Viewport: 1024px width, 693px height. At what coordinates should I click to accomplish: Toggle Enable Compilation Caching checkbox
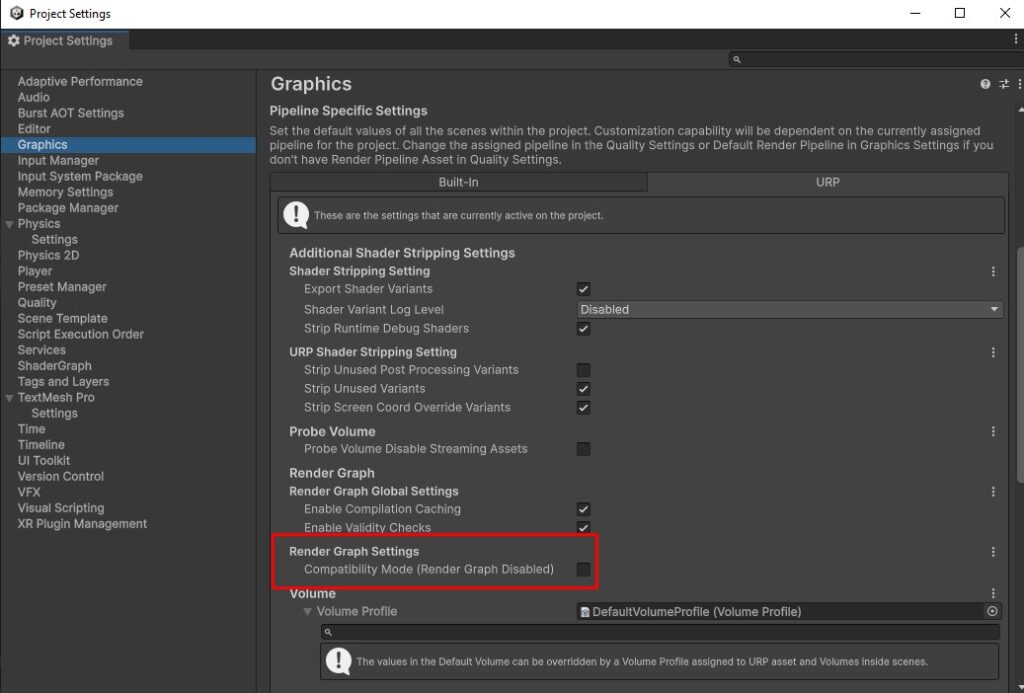[x=583, y=509]
